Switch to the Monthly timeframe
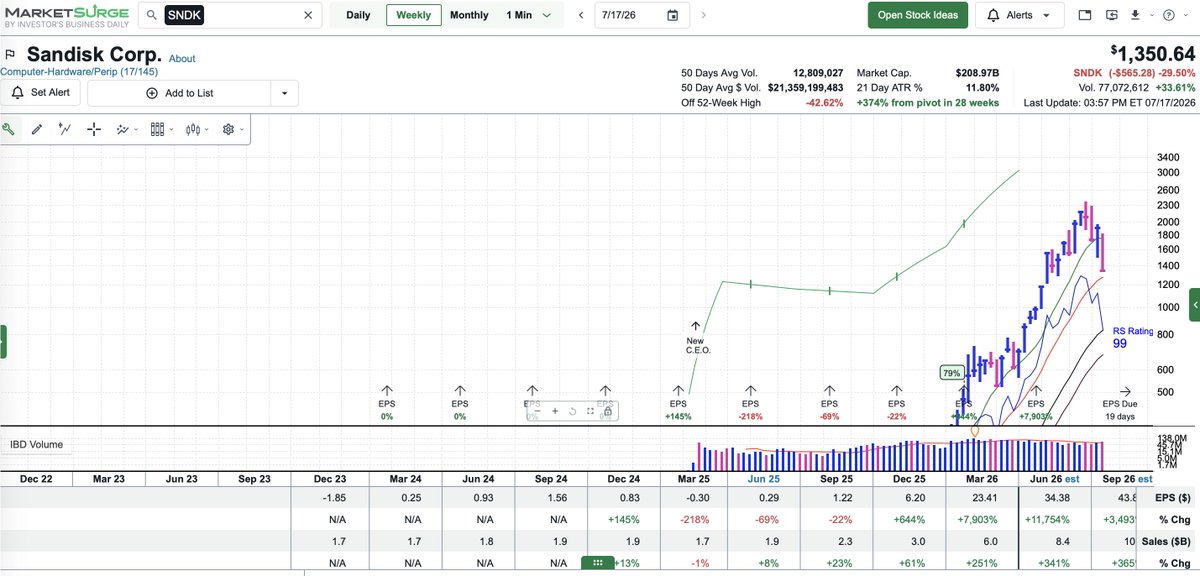 [x=469, y=15]
